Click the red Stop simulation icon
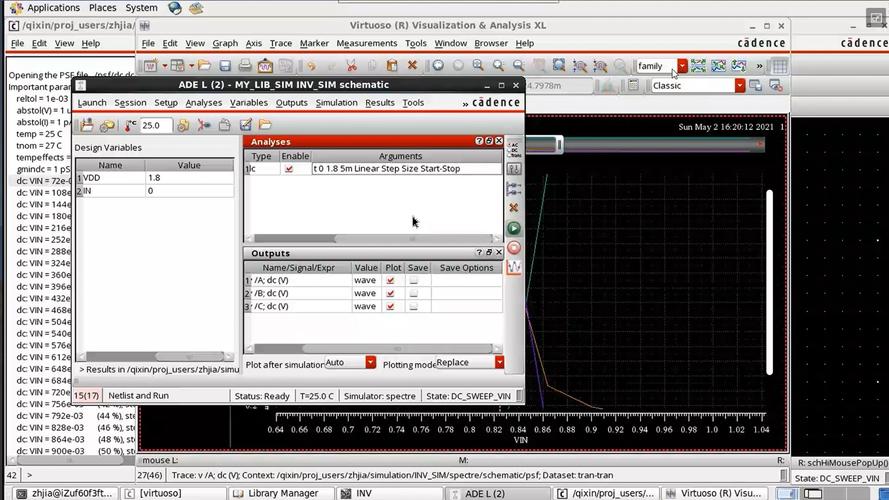This screenshot has width=889, height=500. pyautogui.click(x=514, y=248)
